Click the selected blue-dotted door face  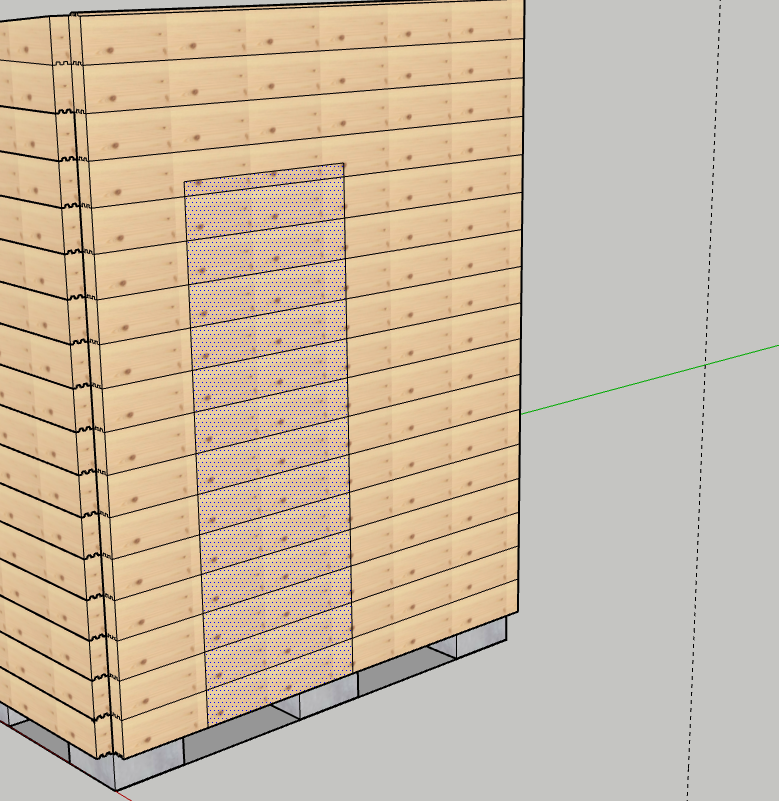click(270, 440)
